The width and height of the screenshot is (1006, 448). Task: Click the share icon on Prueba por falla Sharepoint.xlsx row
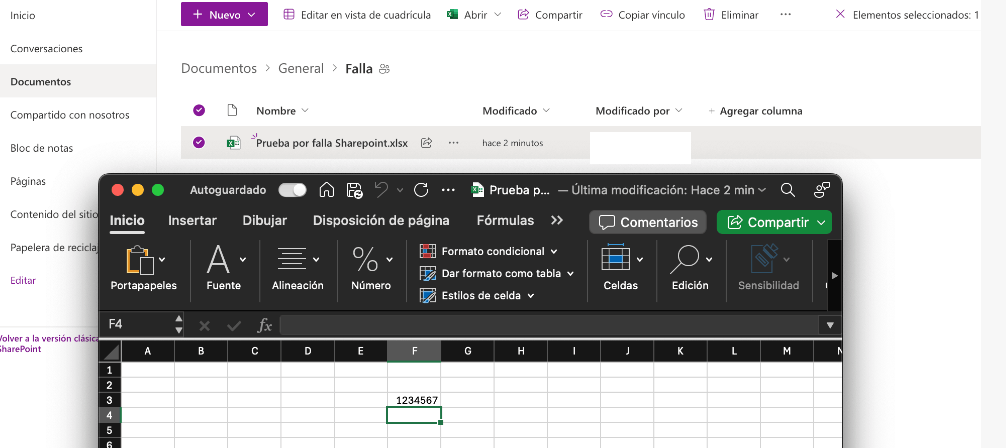pyautogui.click(x=426, y=143)
